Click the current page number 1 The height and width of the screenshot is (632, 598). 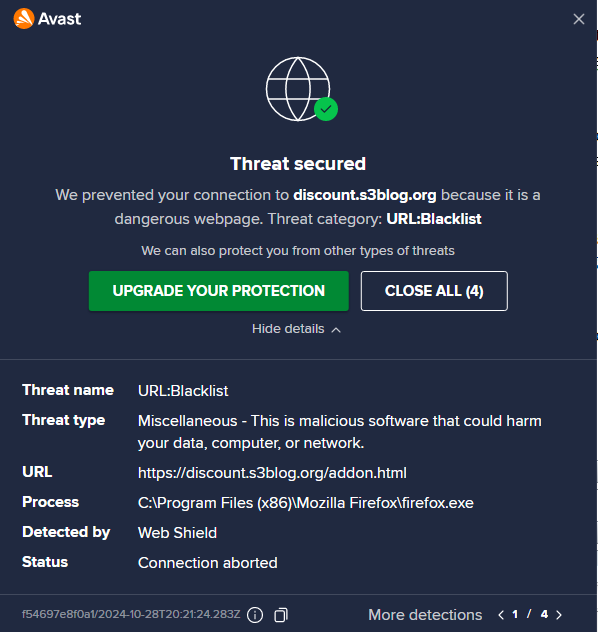tap(515, 614)
